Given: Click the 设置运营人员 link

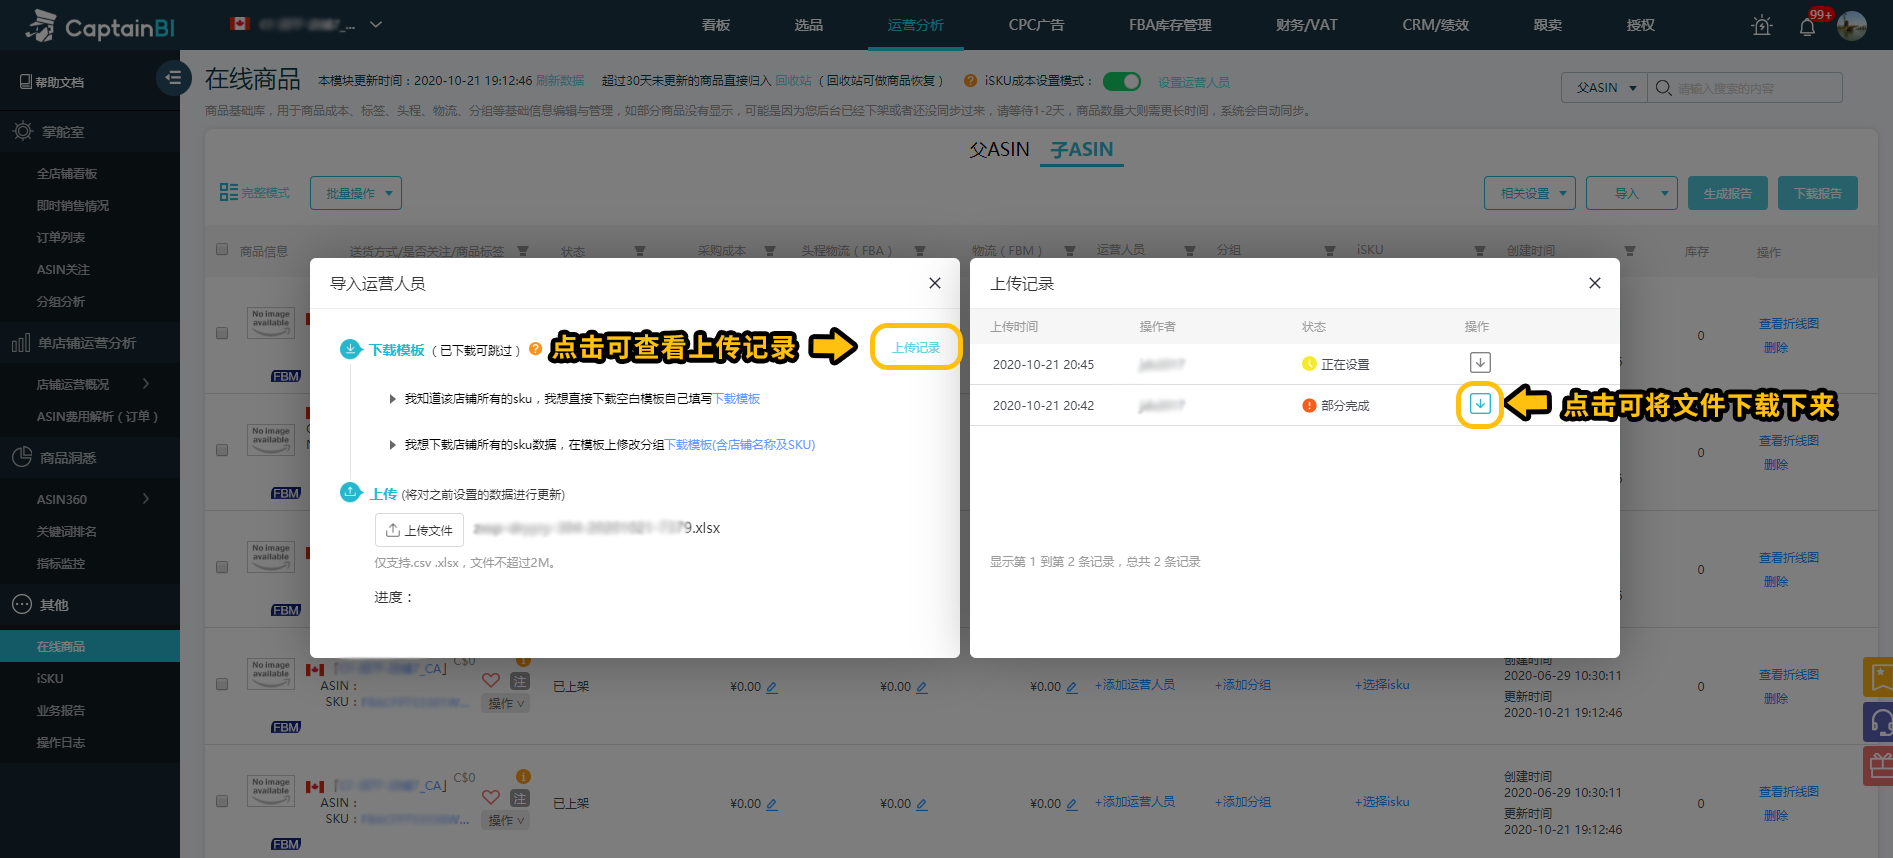Looking at the screenshot, I should pyautogui.click(x=1194, y=82).
